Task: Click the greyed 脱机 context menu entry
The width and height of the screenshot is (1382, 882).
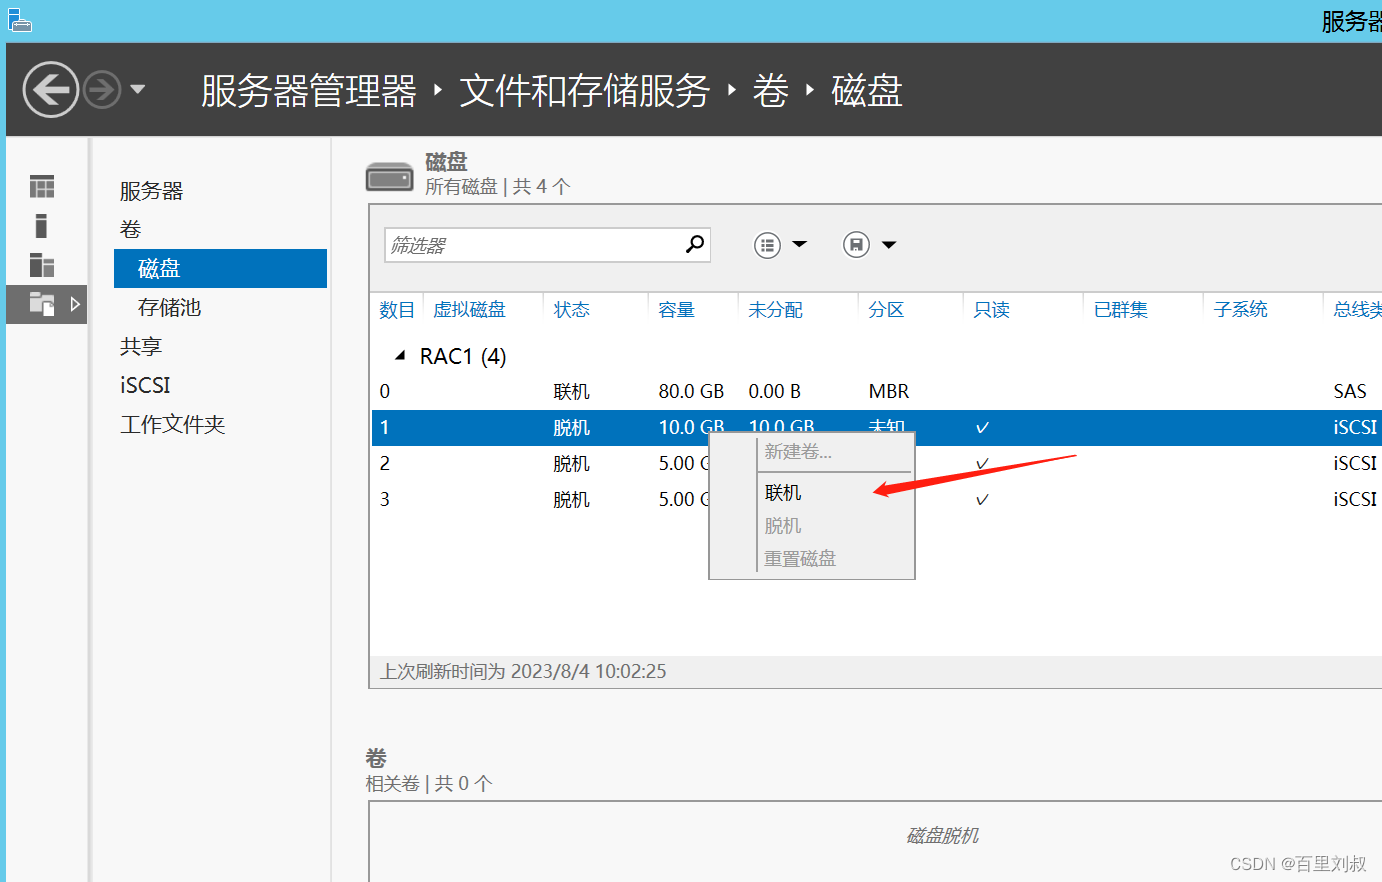Action: [x=783, y=526]
